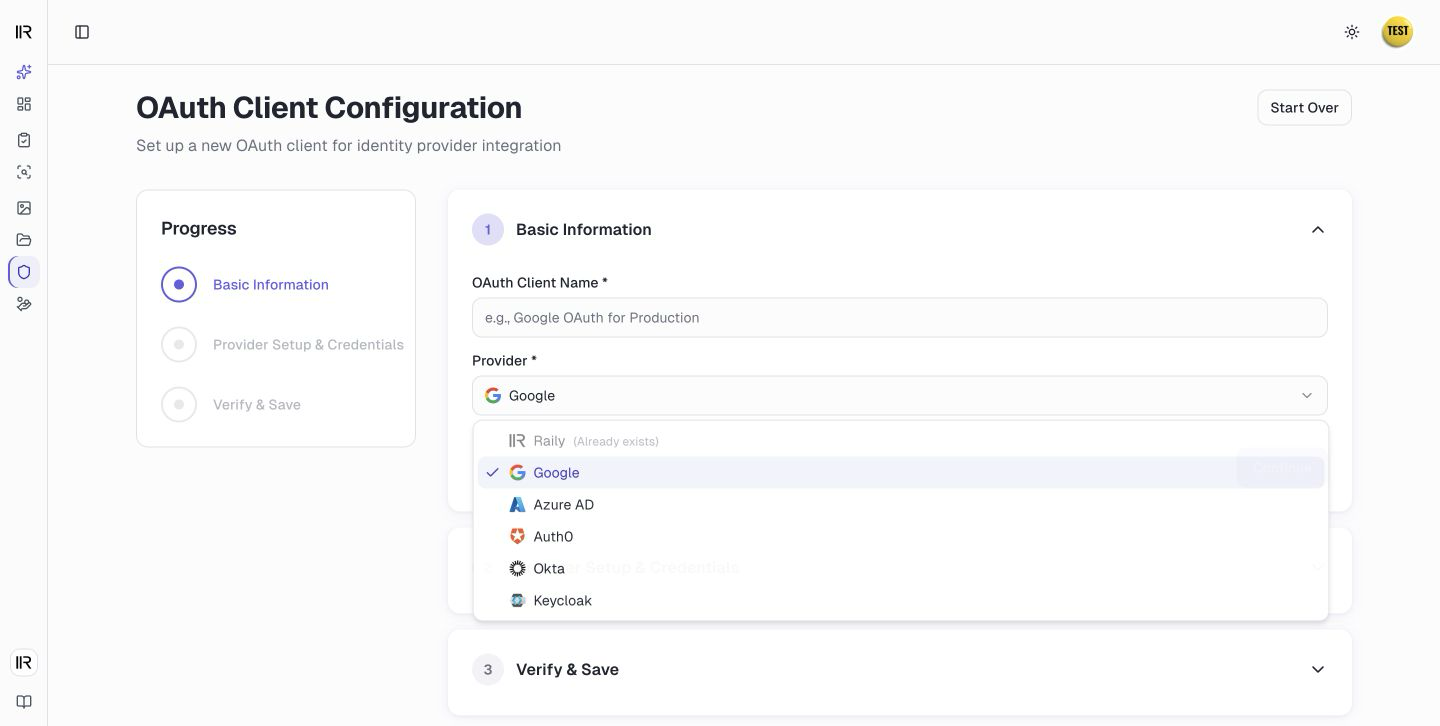Select Provider Setup & Credentials progress step
Screen dimensions: 1440x726
pyautogui.click(x=282, y=344)
